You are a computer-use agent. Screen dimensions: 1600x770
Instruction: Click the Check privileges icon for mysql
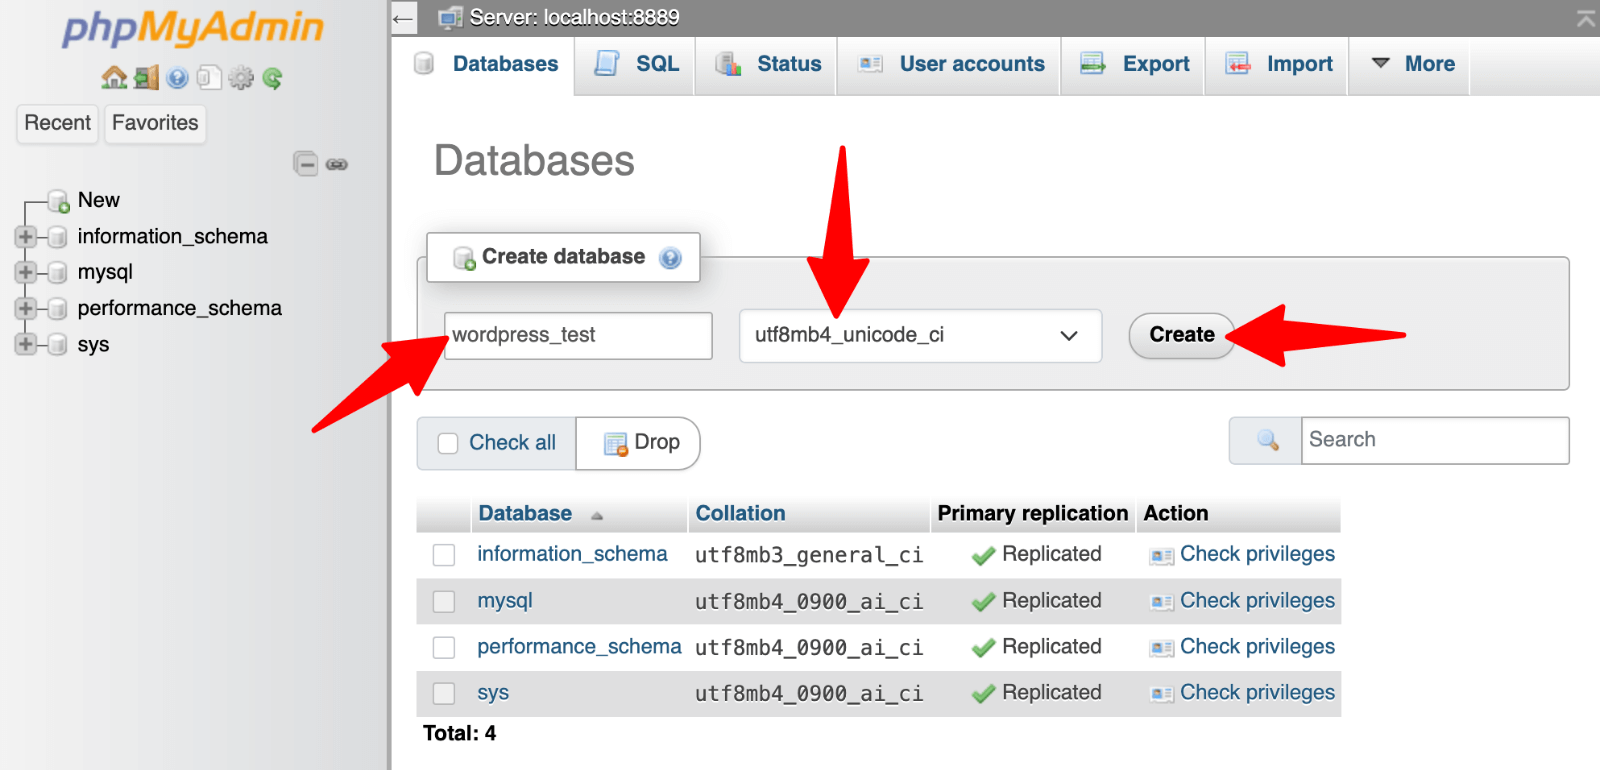pos(1161,602)
